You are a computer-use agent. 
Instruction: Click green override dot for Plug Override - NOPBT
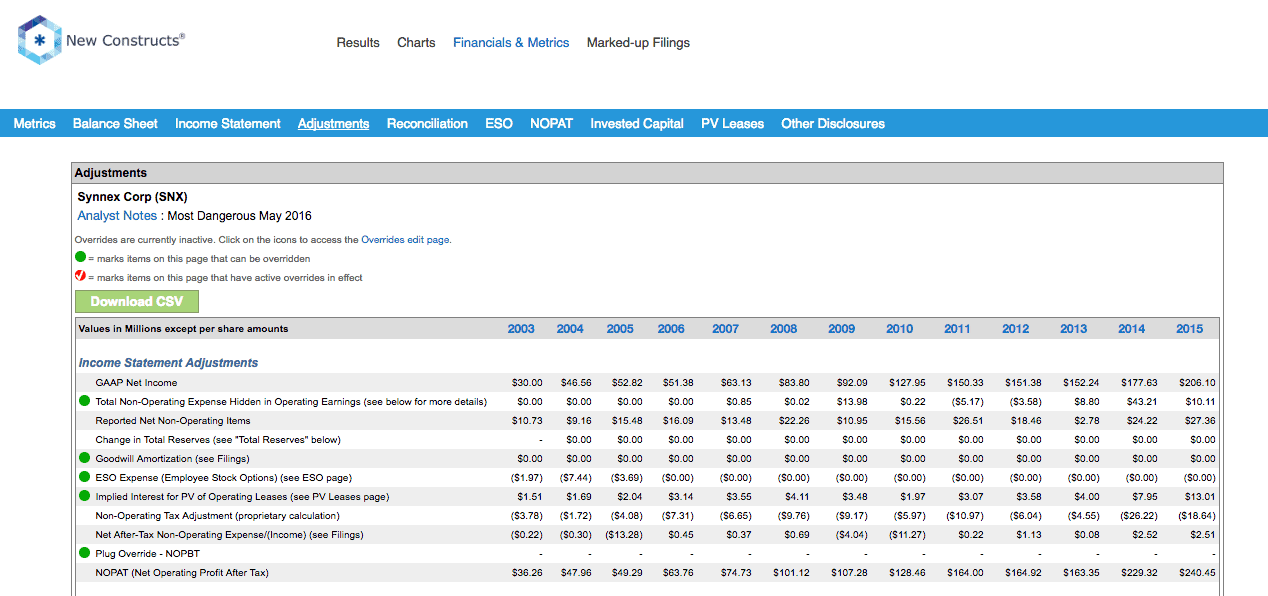[84, 554]
